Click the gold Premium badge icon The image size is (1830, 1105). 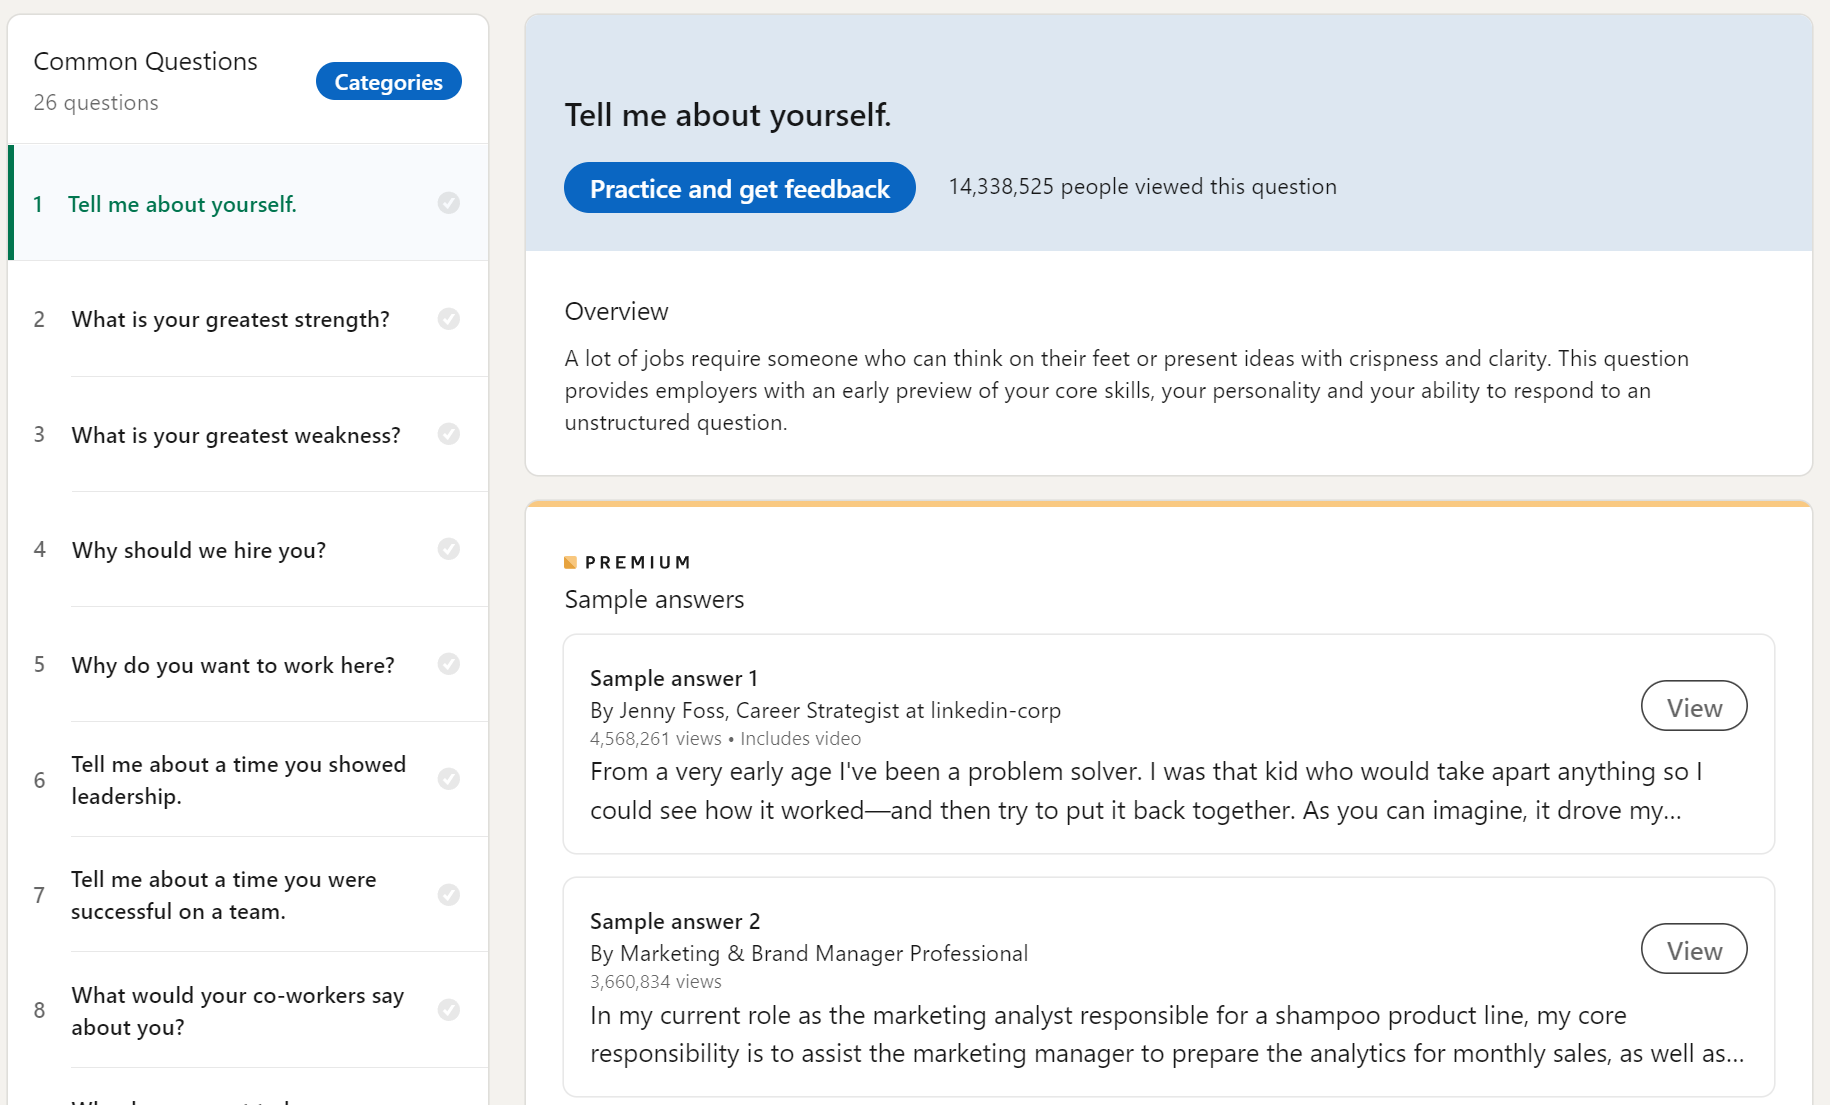click(571, 563)
